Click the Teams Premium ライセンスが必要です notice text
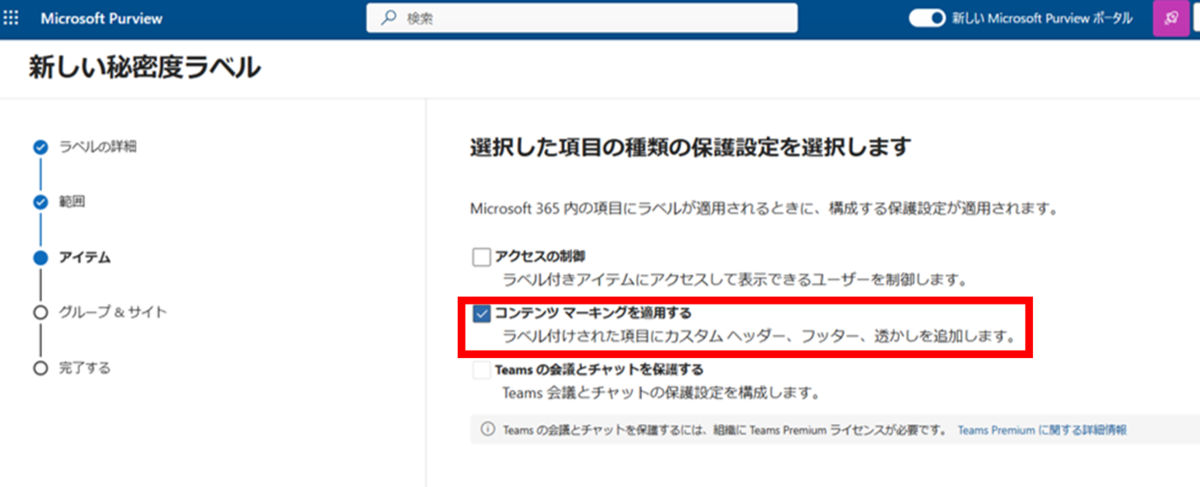1200x487 pixels. (724, 430)
